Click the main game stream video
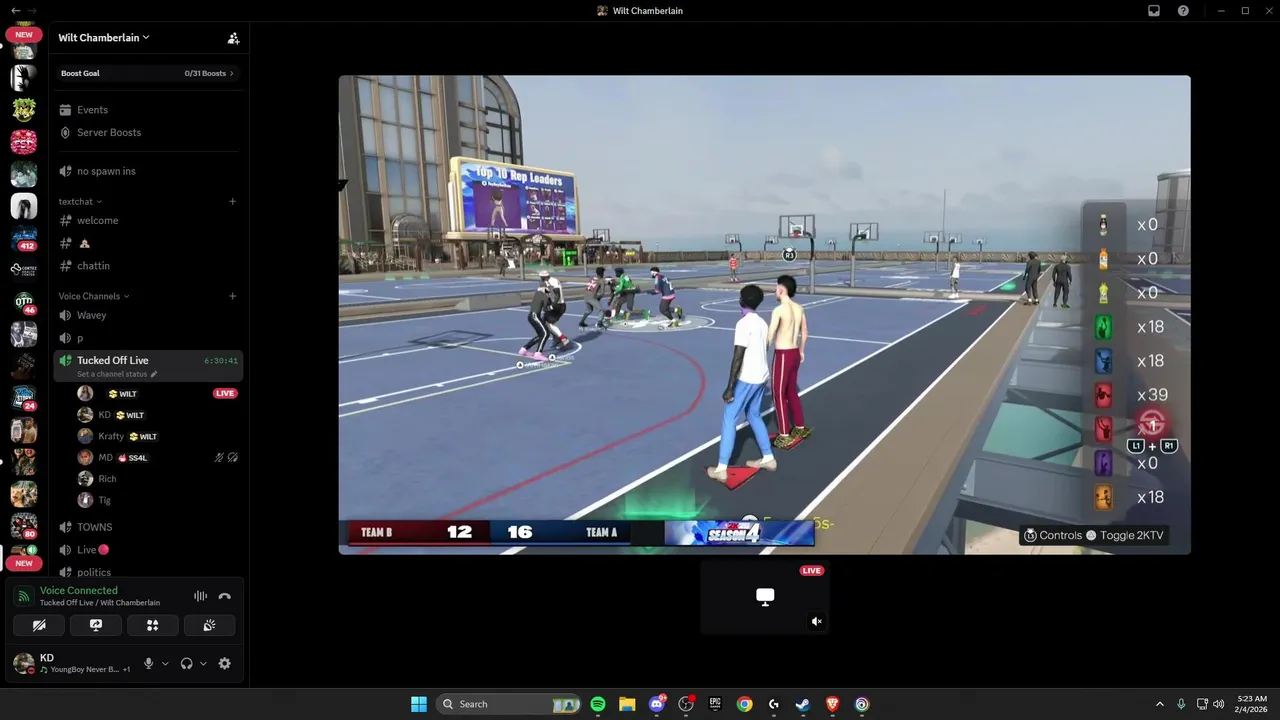 click(x=765, y=315)
